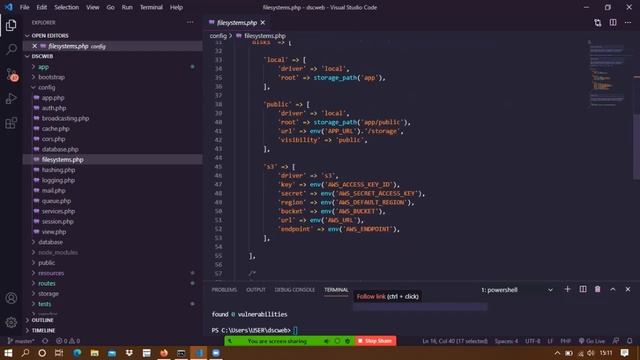Close the filesystems.php editor tab
Viewport: 640px width, 360px height.
pyautogui.click(x=263, y=22)
